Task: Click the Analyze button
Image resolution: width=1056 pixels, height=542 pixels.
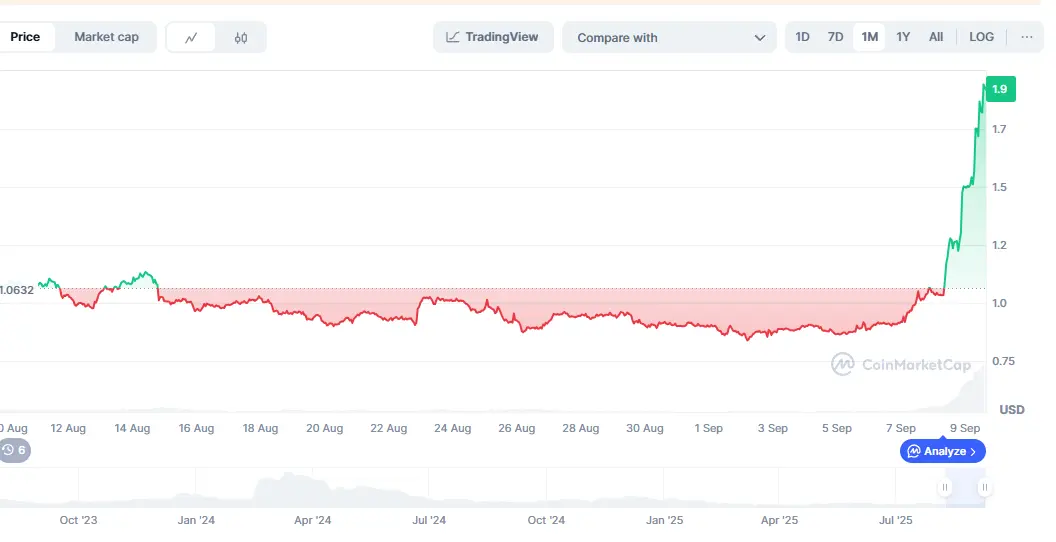Action: pyautogui.click(x=943, y=451)
